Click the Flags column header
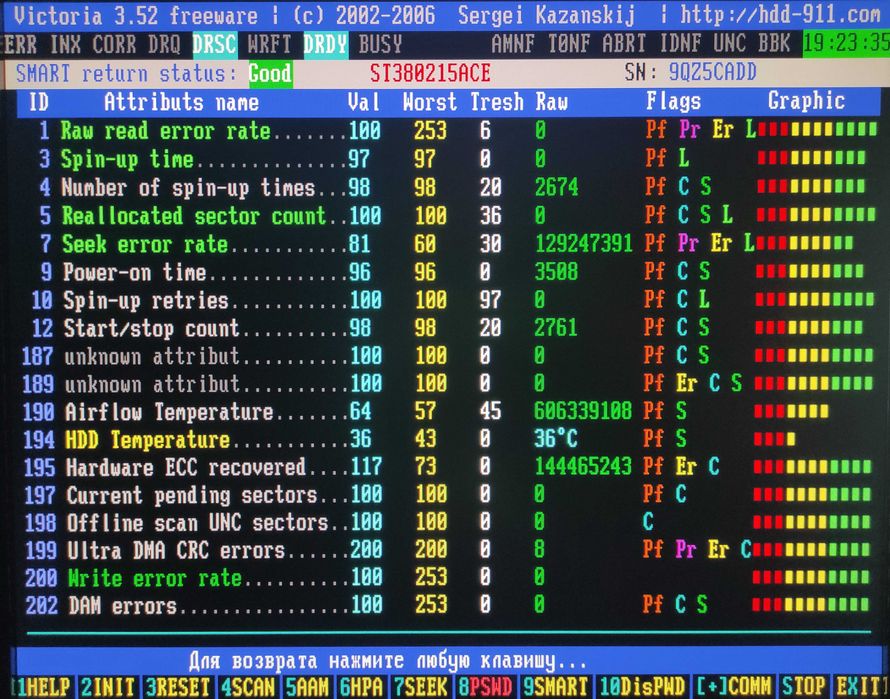 click(674, 102)
